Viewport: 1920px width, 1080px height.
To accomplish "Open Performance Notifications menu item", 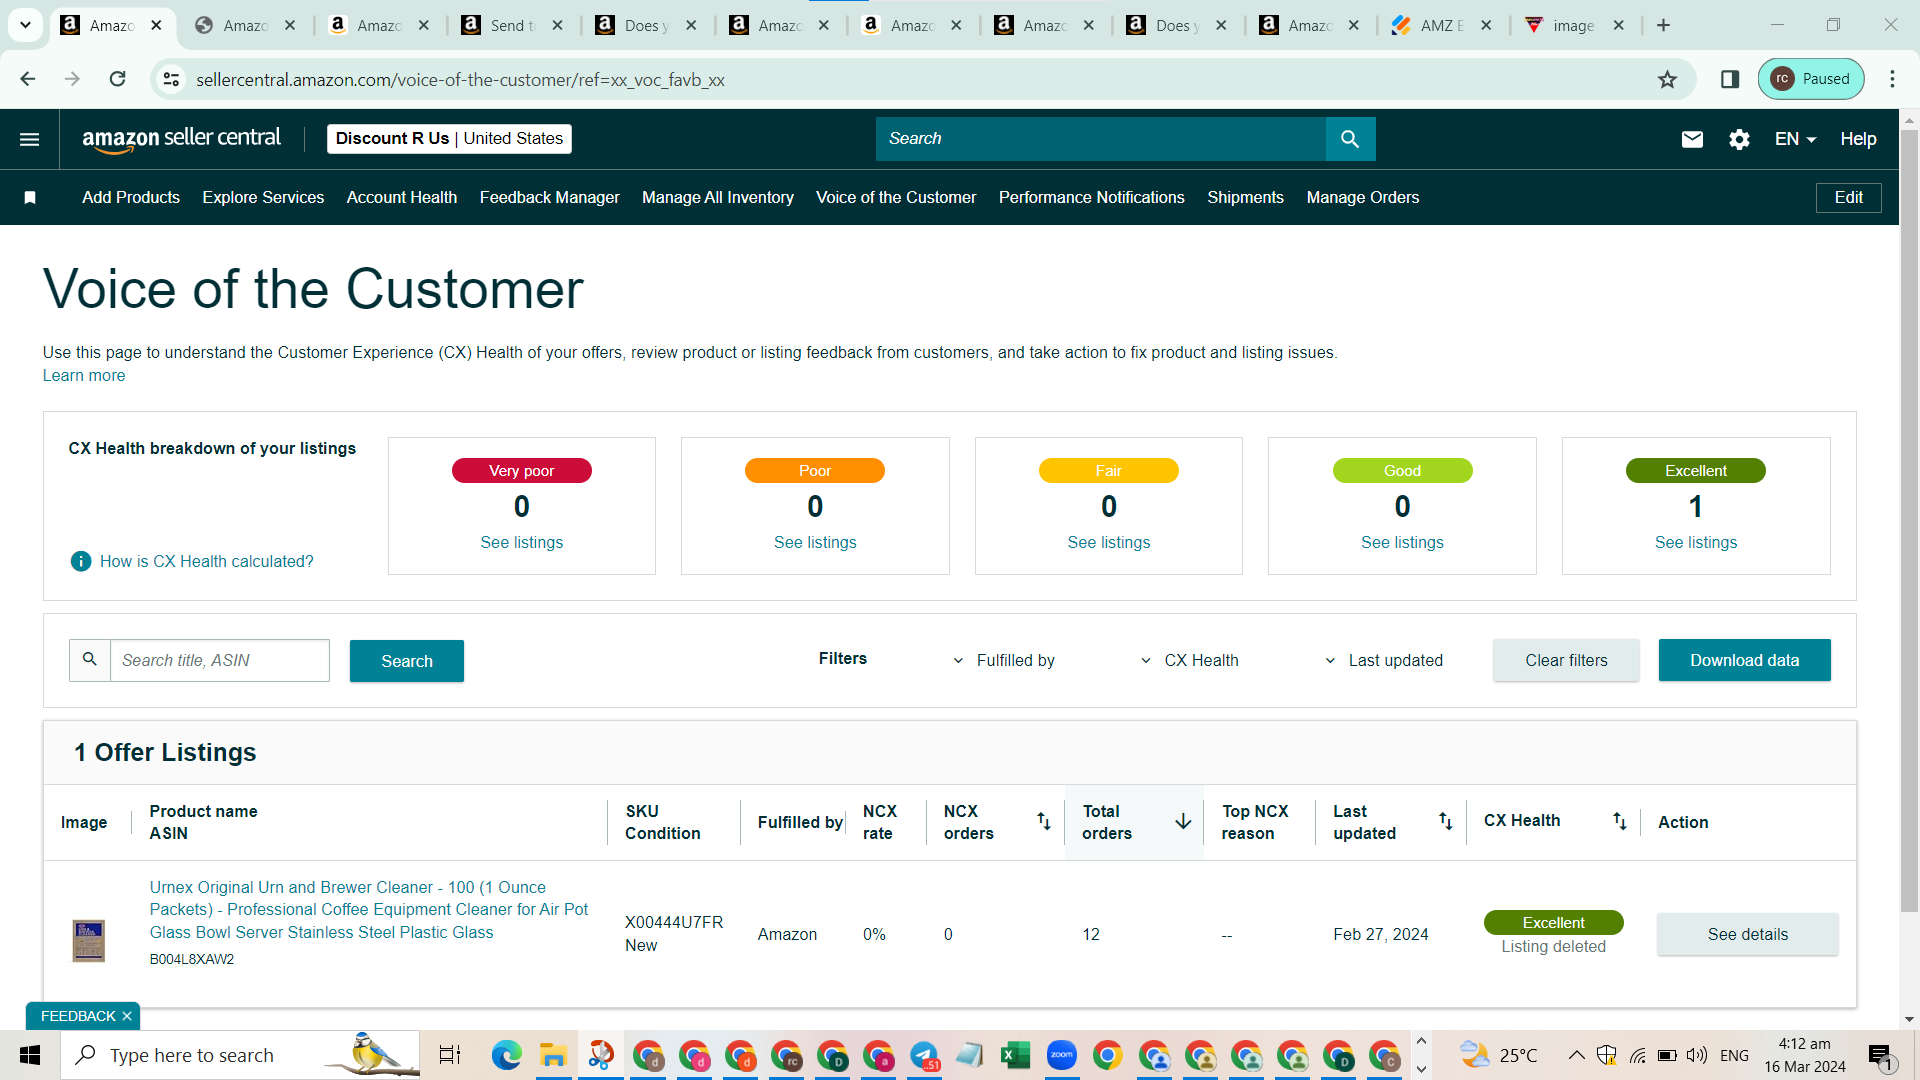I will 1091,198.
